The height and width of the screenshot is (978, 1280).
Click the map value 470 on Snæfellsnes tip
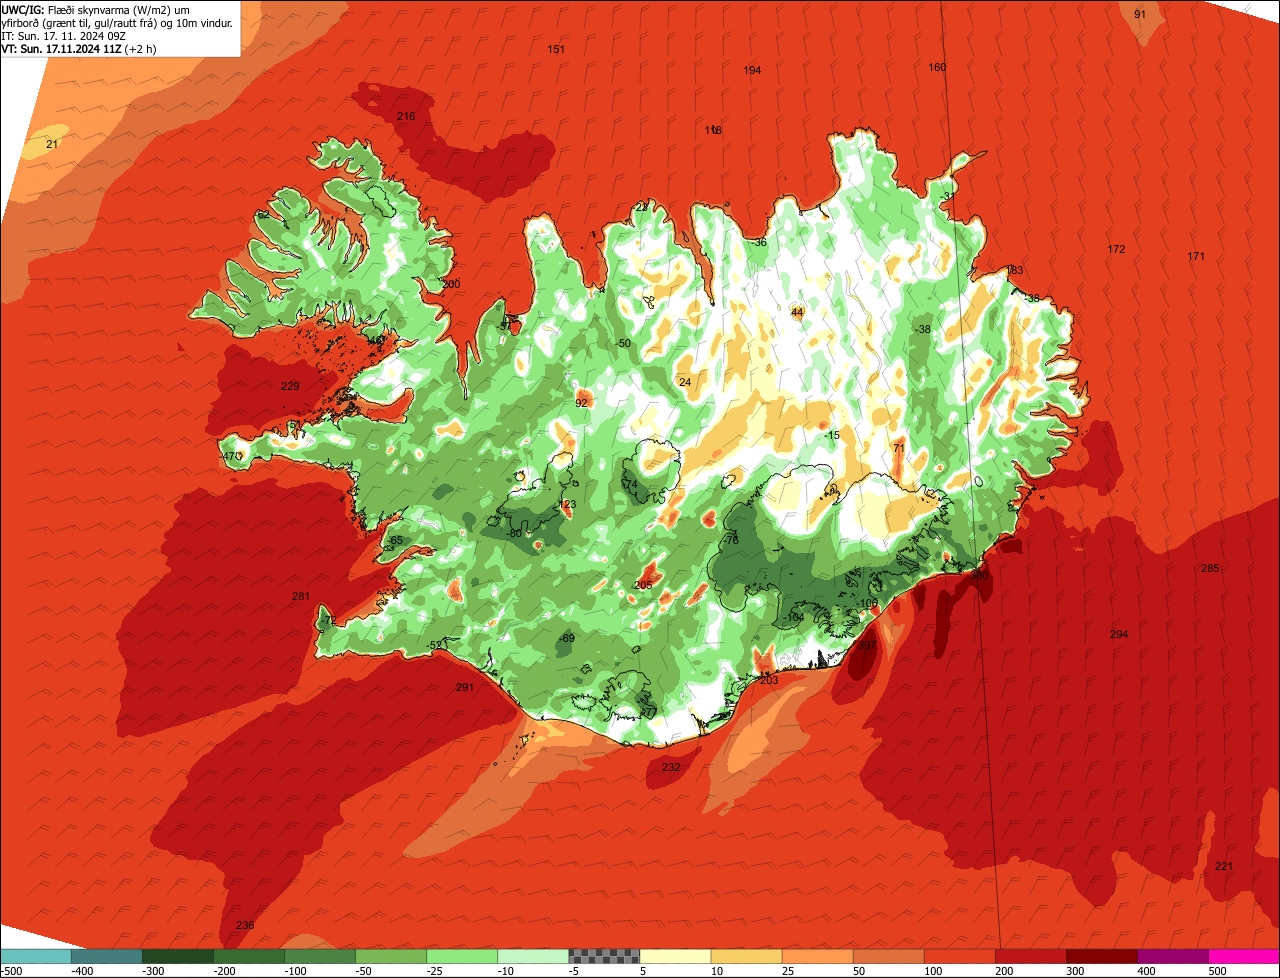pos(232,456)
